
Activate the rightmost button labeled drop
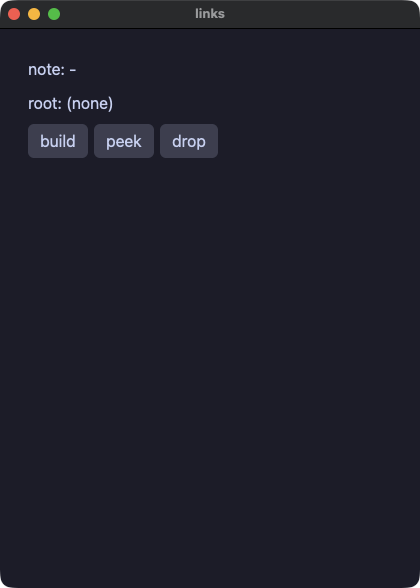pos(189,141)
